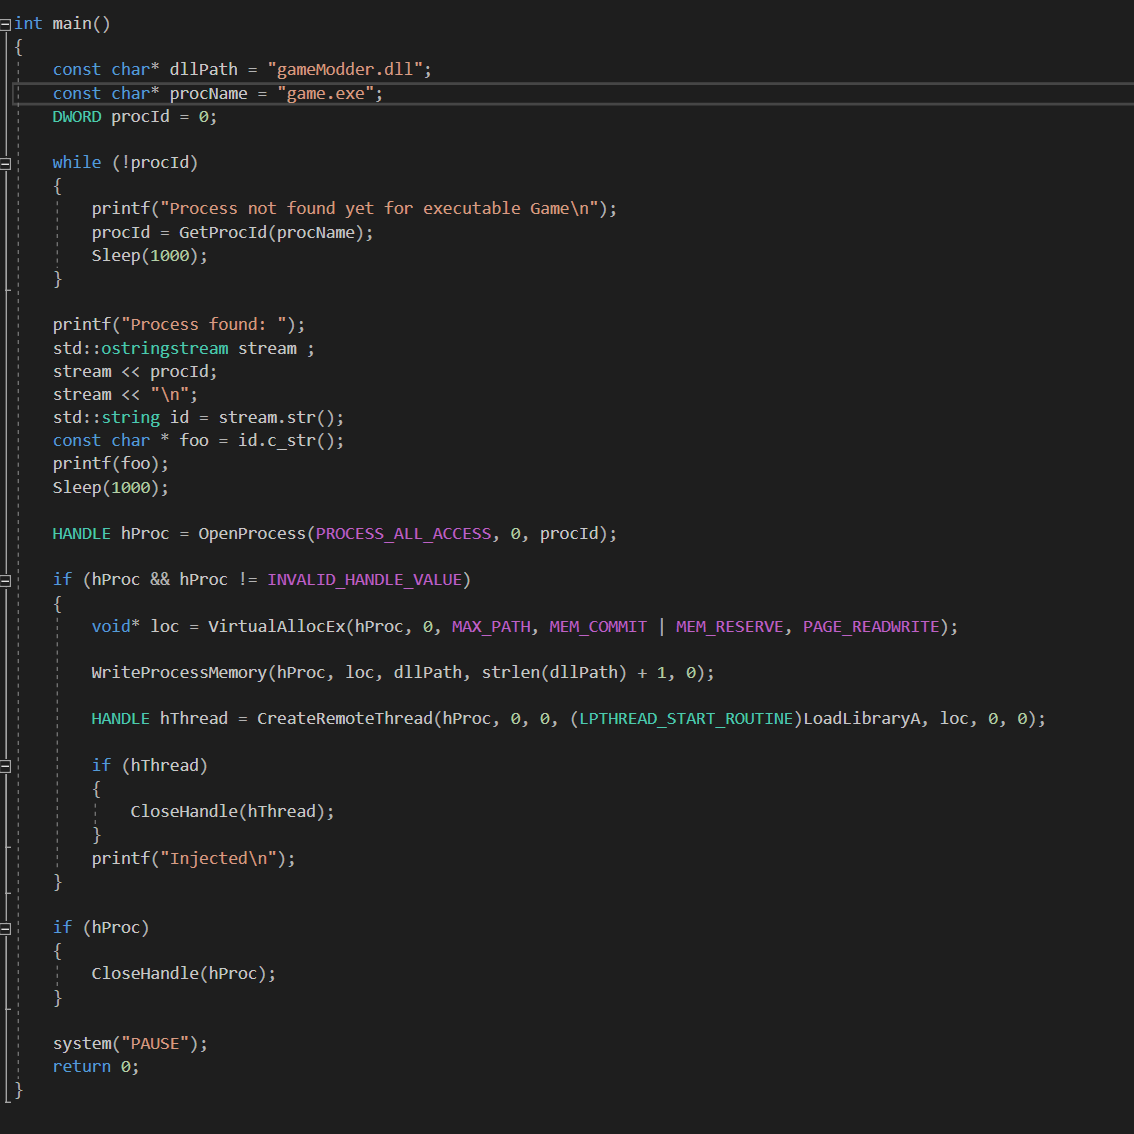This screenshot has width=1134, height=1134.
Task: Click the OpenProcess function name
Action: (252, 534)
